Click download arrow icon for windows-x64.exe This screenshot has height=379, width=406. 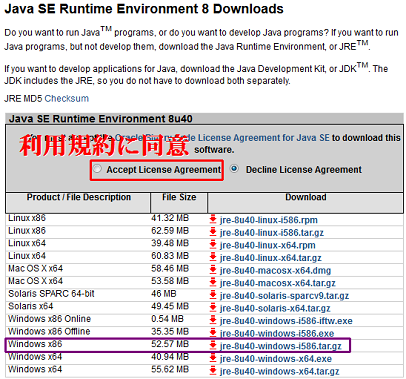pyautogui.click(x=213, y=358)
